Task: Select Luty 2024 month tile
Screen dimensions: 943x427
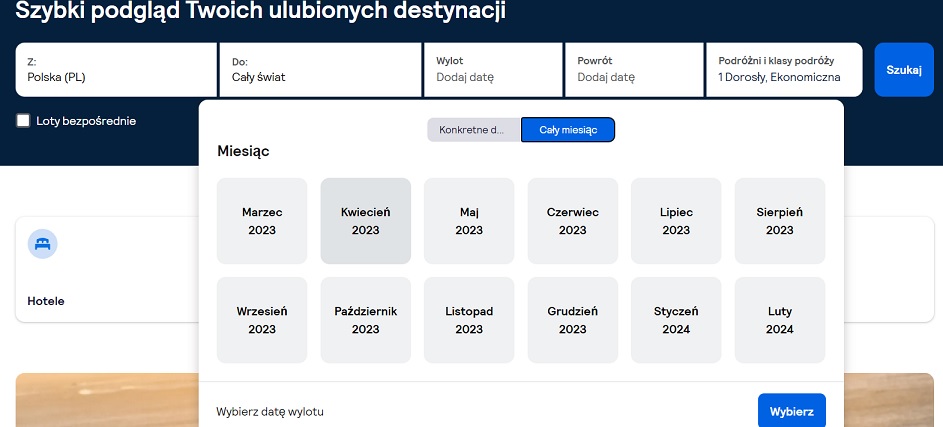Action: (780, 320)
